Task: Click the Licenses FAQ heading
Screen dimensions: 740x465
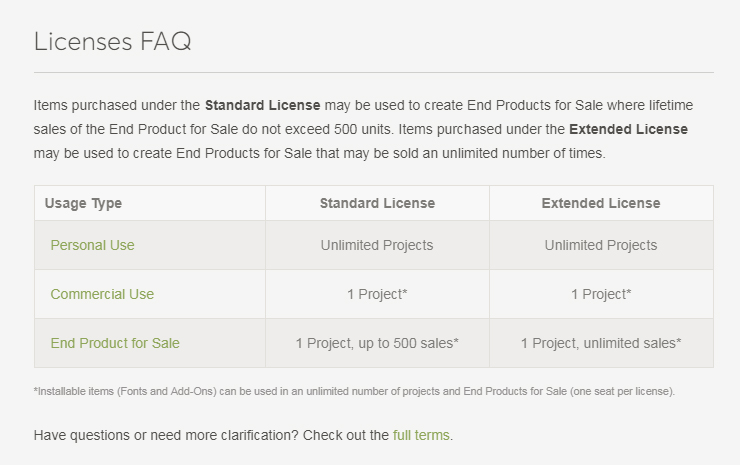Action: point(112,41)
